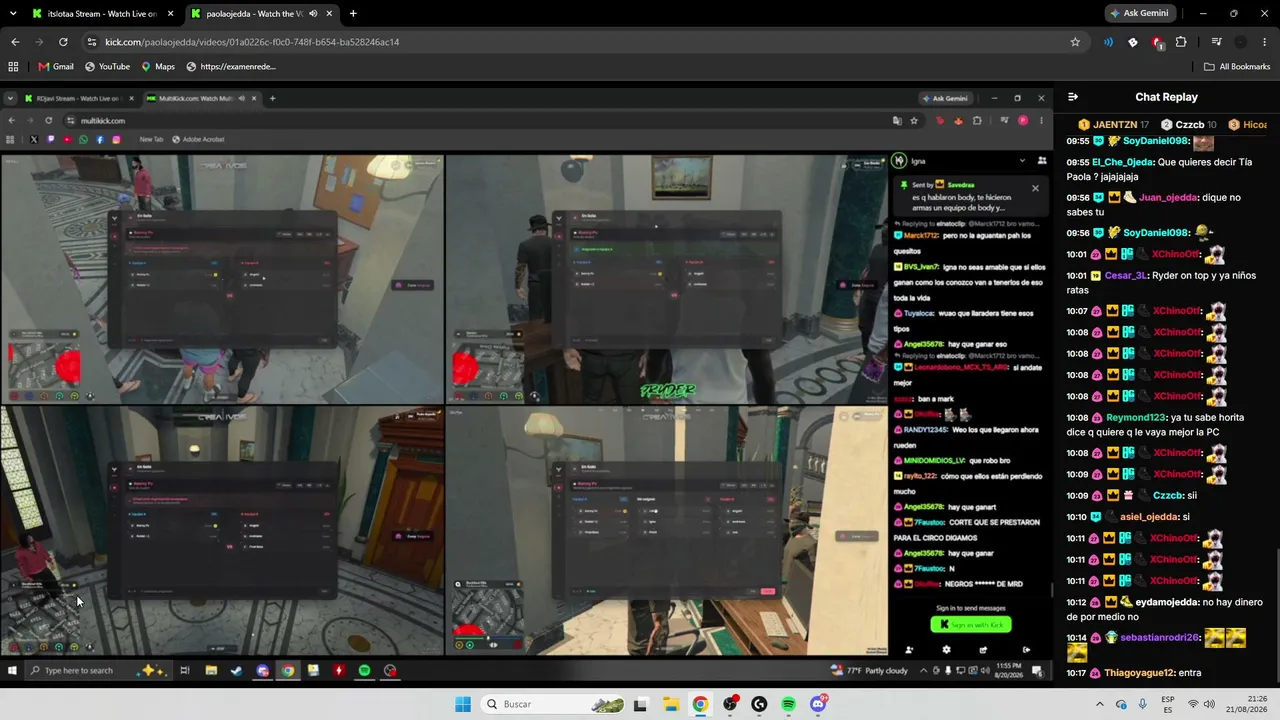Close the itslotaa Stream tab
This screenshot has width=1280, height=720.
coord(171,14)
